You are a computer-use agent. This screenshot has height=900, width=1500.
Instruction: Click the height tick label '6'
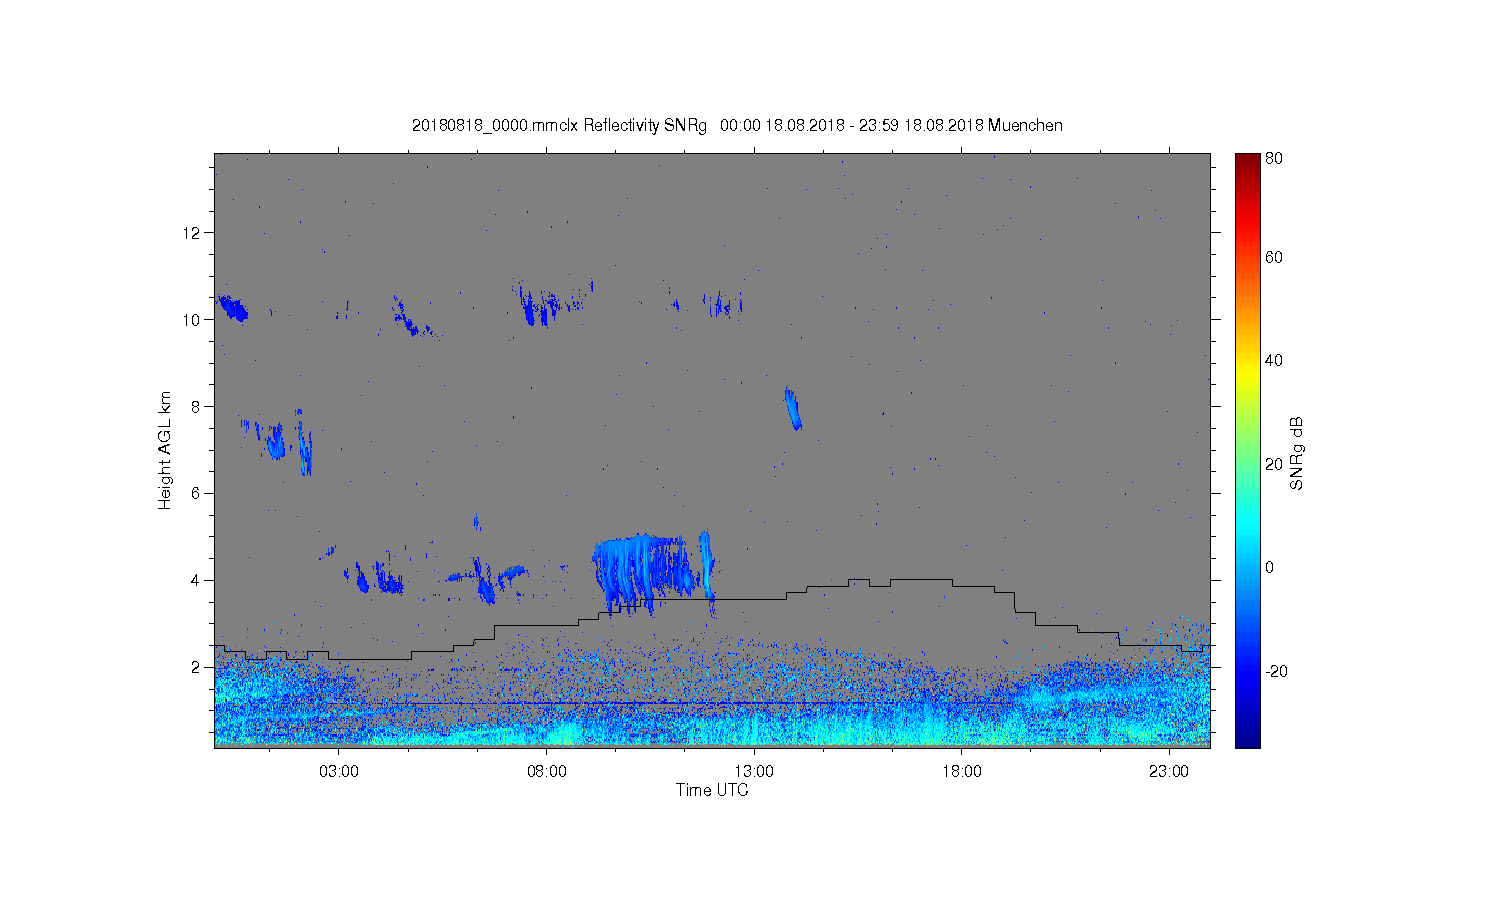(x=197, y=493)
